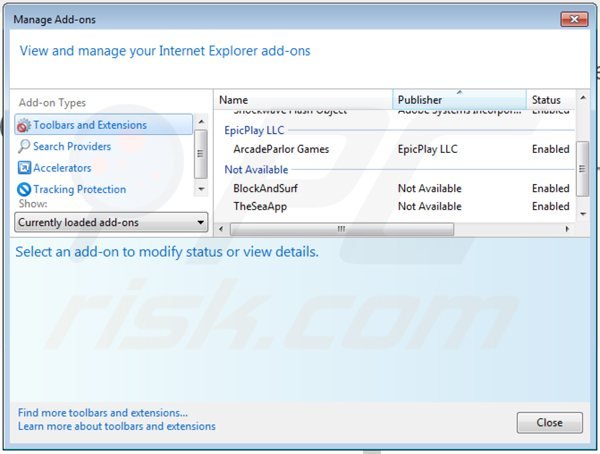Click horizontal scrollbar left arrow
The image size is (600, 454).
pyautogui.click(x=221, y=229)
